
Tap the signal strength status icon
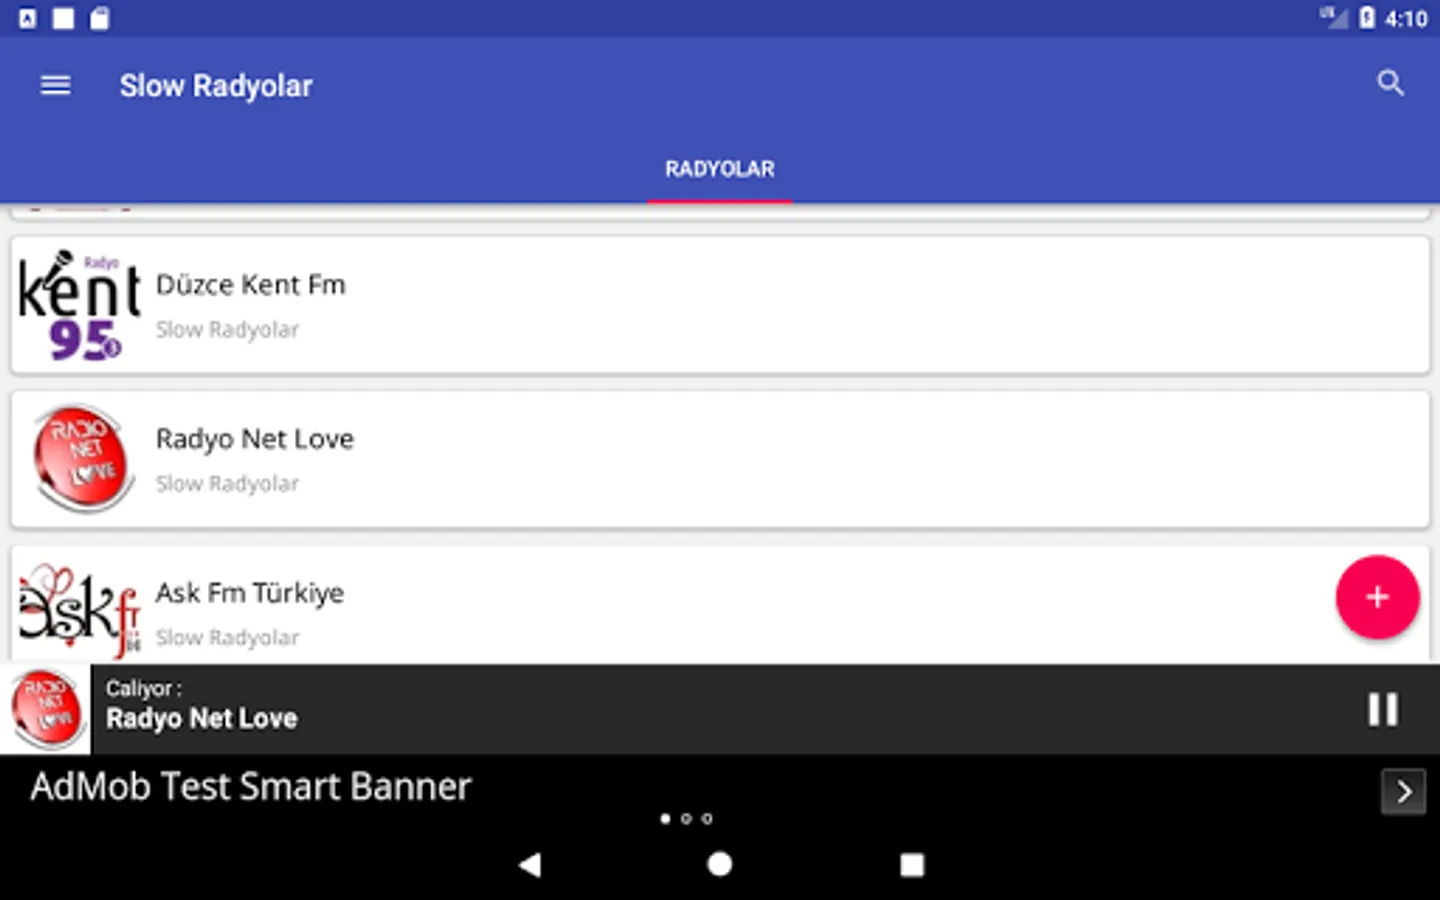1334,18
